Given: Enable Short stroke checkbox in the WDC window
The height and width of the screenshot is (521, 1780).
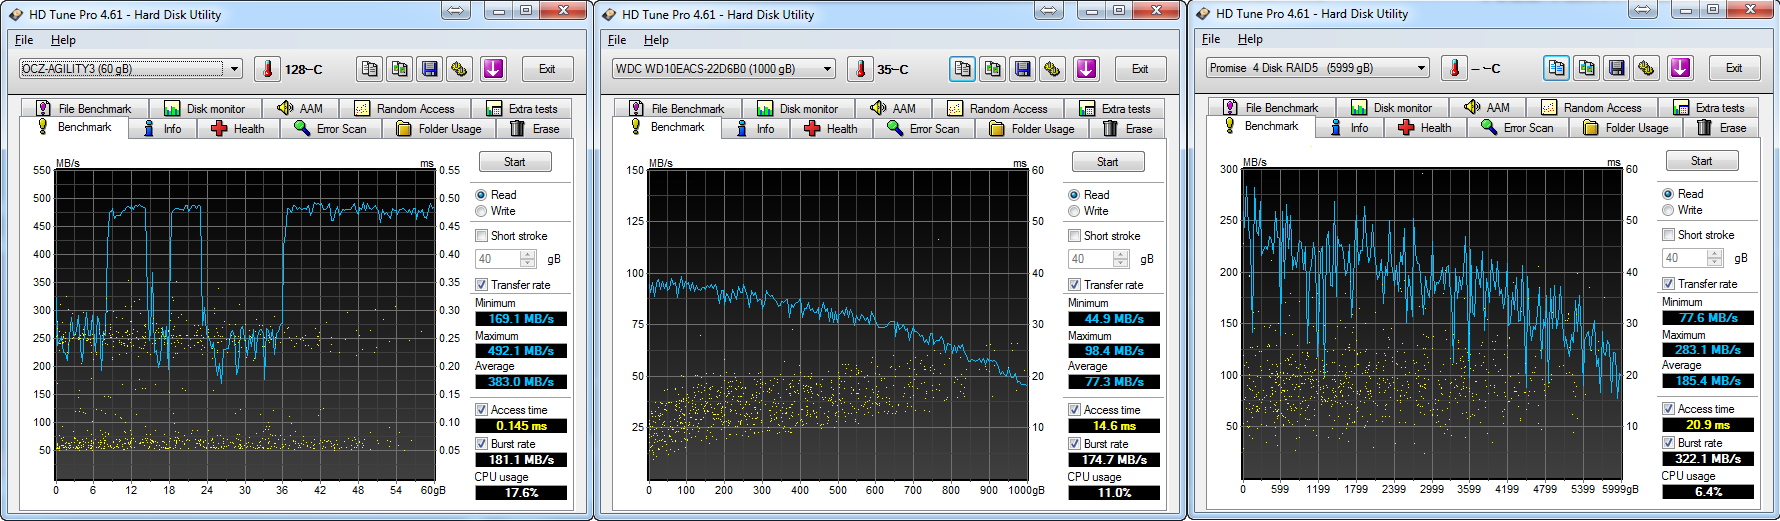Looking at the screenshot, I should [x=1074, y=236].
